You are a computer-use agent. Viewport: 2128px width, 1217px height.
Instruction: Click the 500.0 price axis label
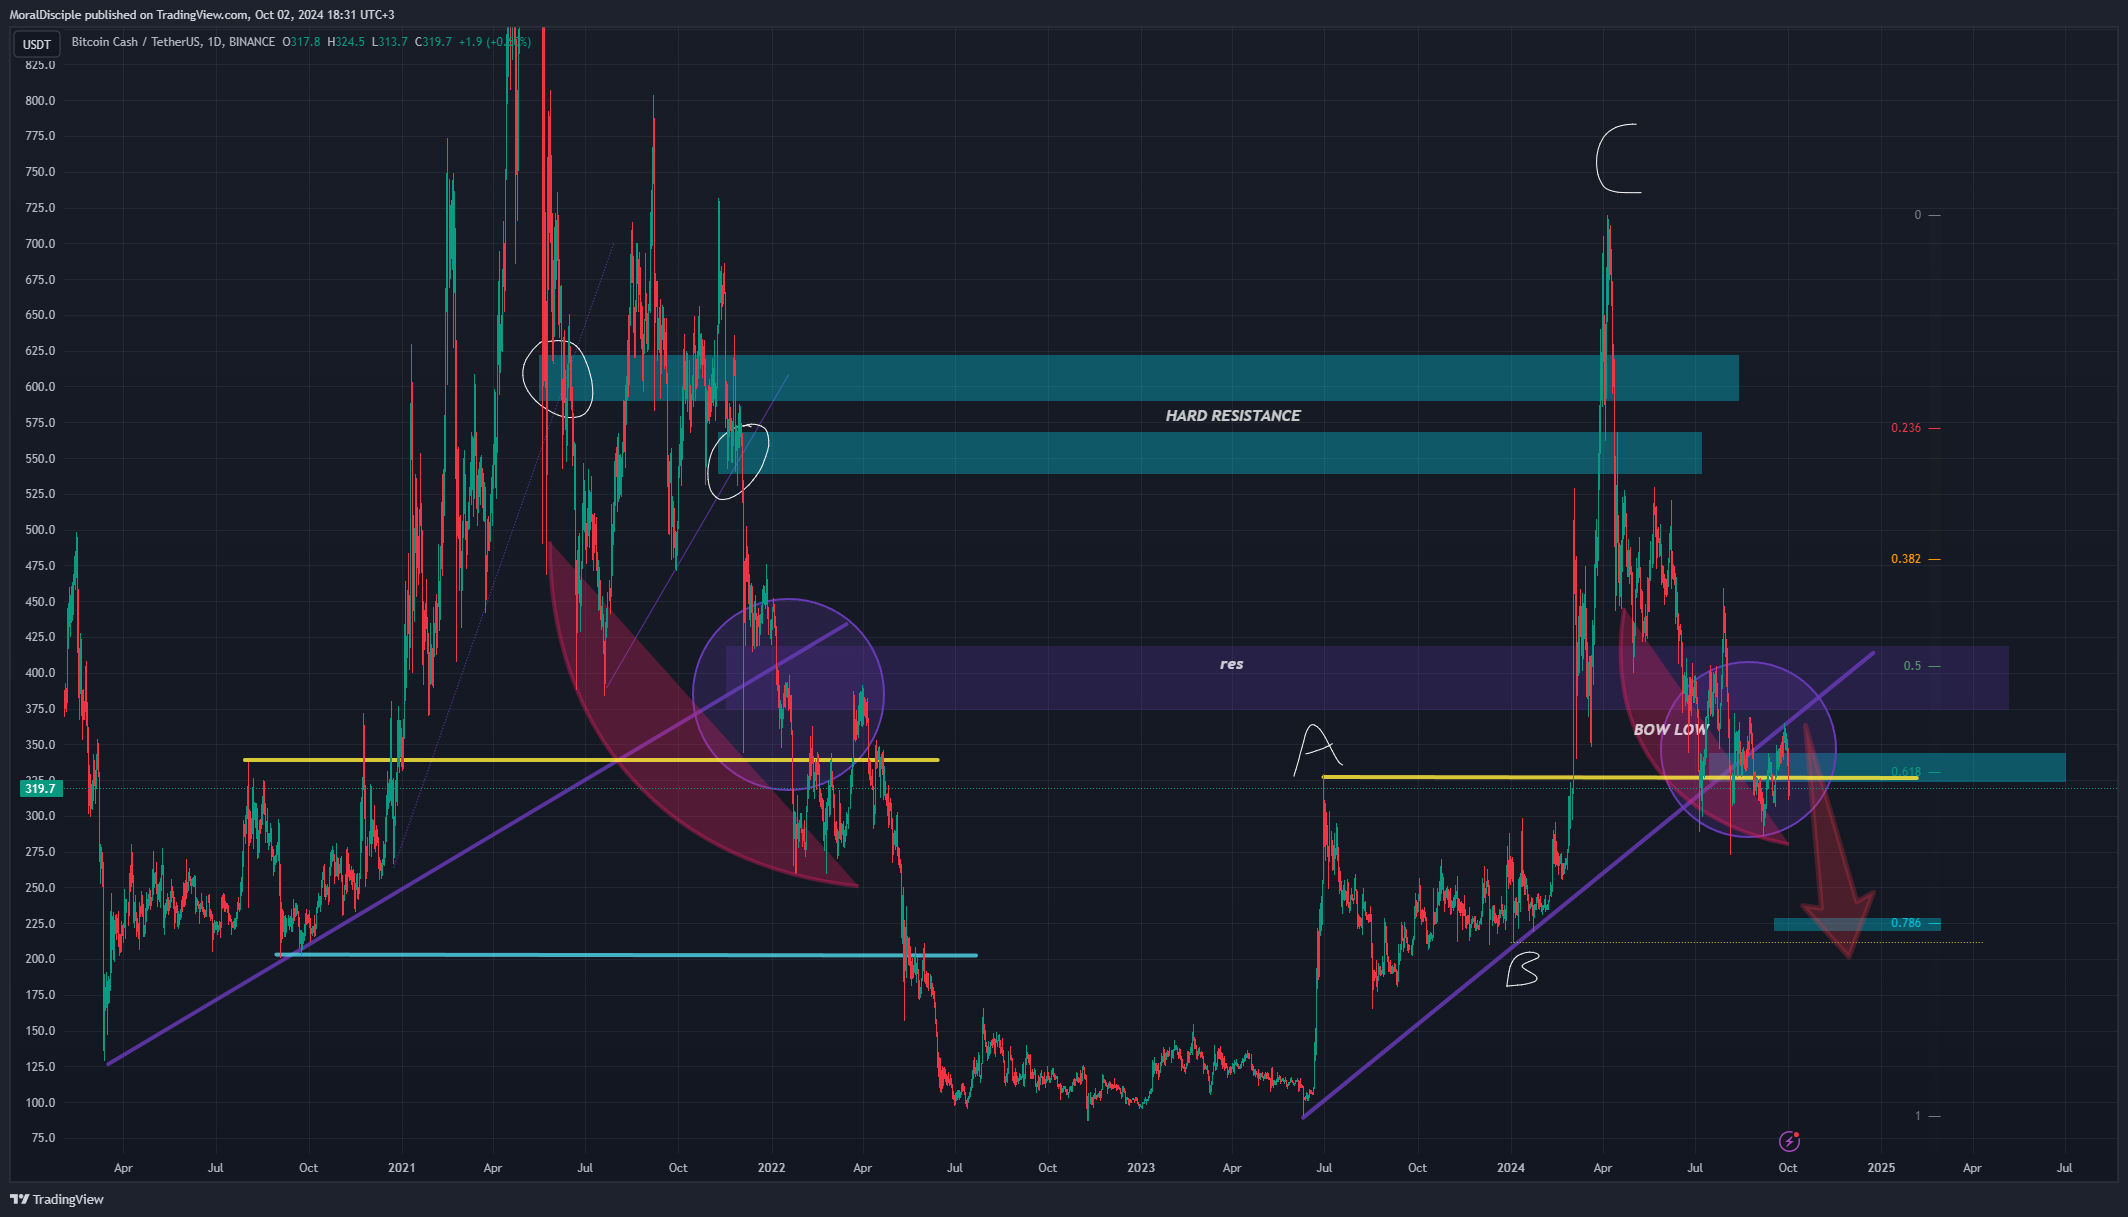40,530
